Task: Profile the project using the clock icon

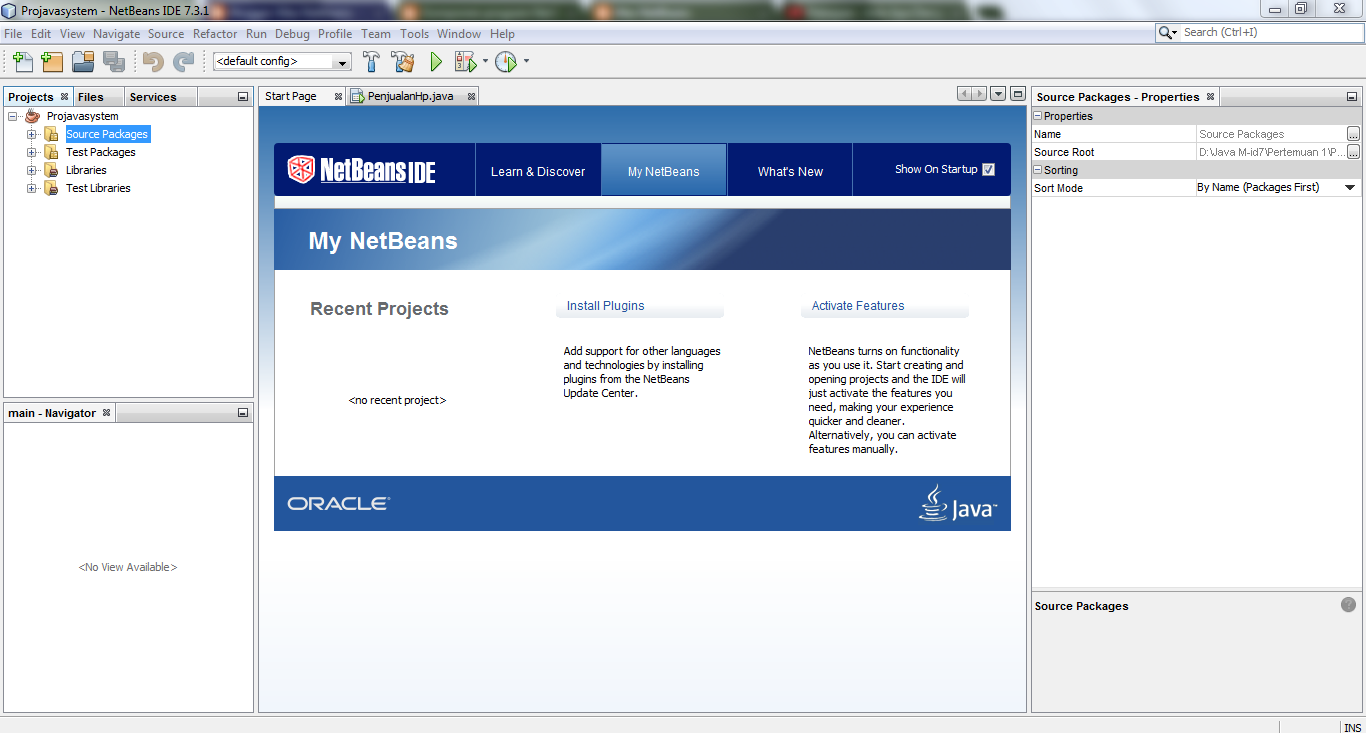Action: click(506, 61)
